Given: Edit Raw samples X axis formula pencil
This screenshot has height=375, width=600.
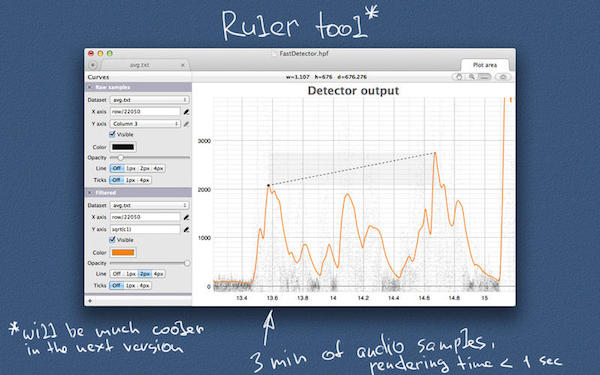Looking at the screenshot, I should click(x=186, y=112).
